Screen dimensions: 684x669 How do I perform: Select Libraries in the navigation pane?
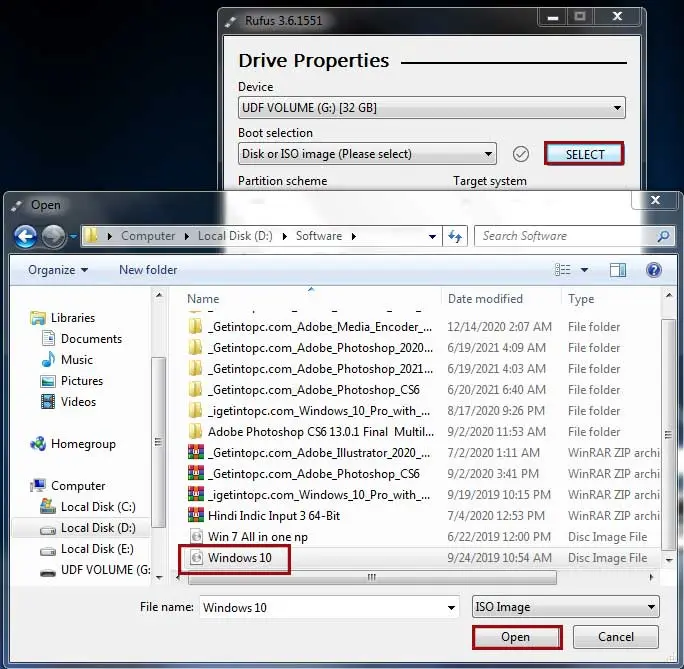(x=72, y=317)
